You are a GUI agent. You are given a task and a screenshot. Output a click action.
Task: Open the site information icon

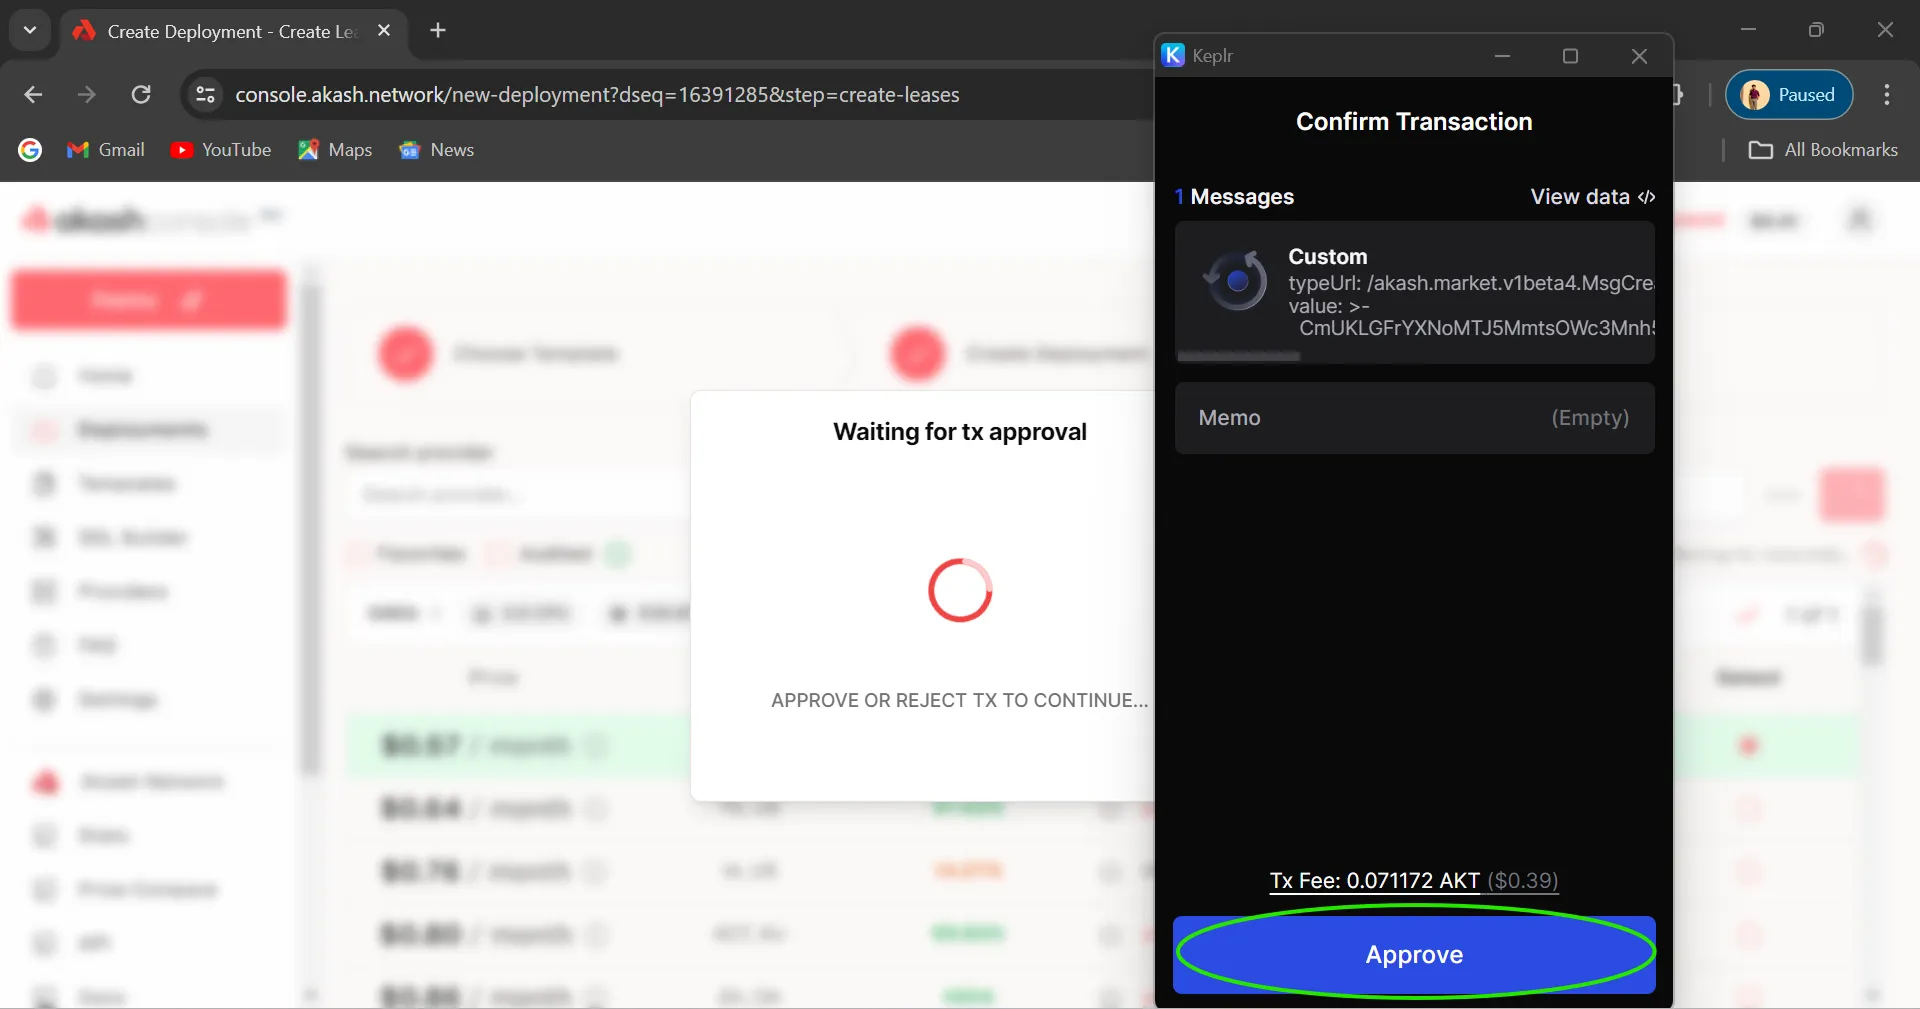tap(205, 95)
